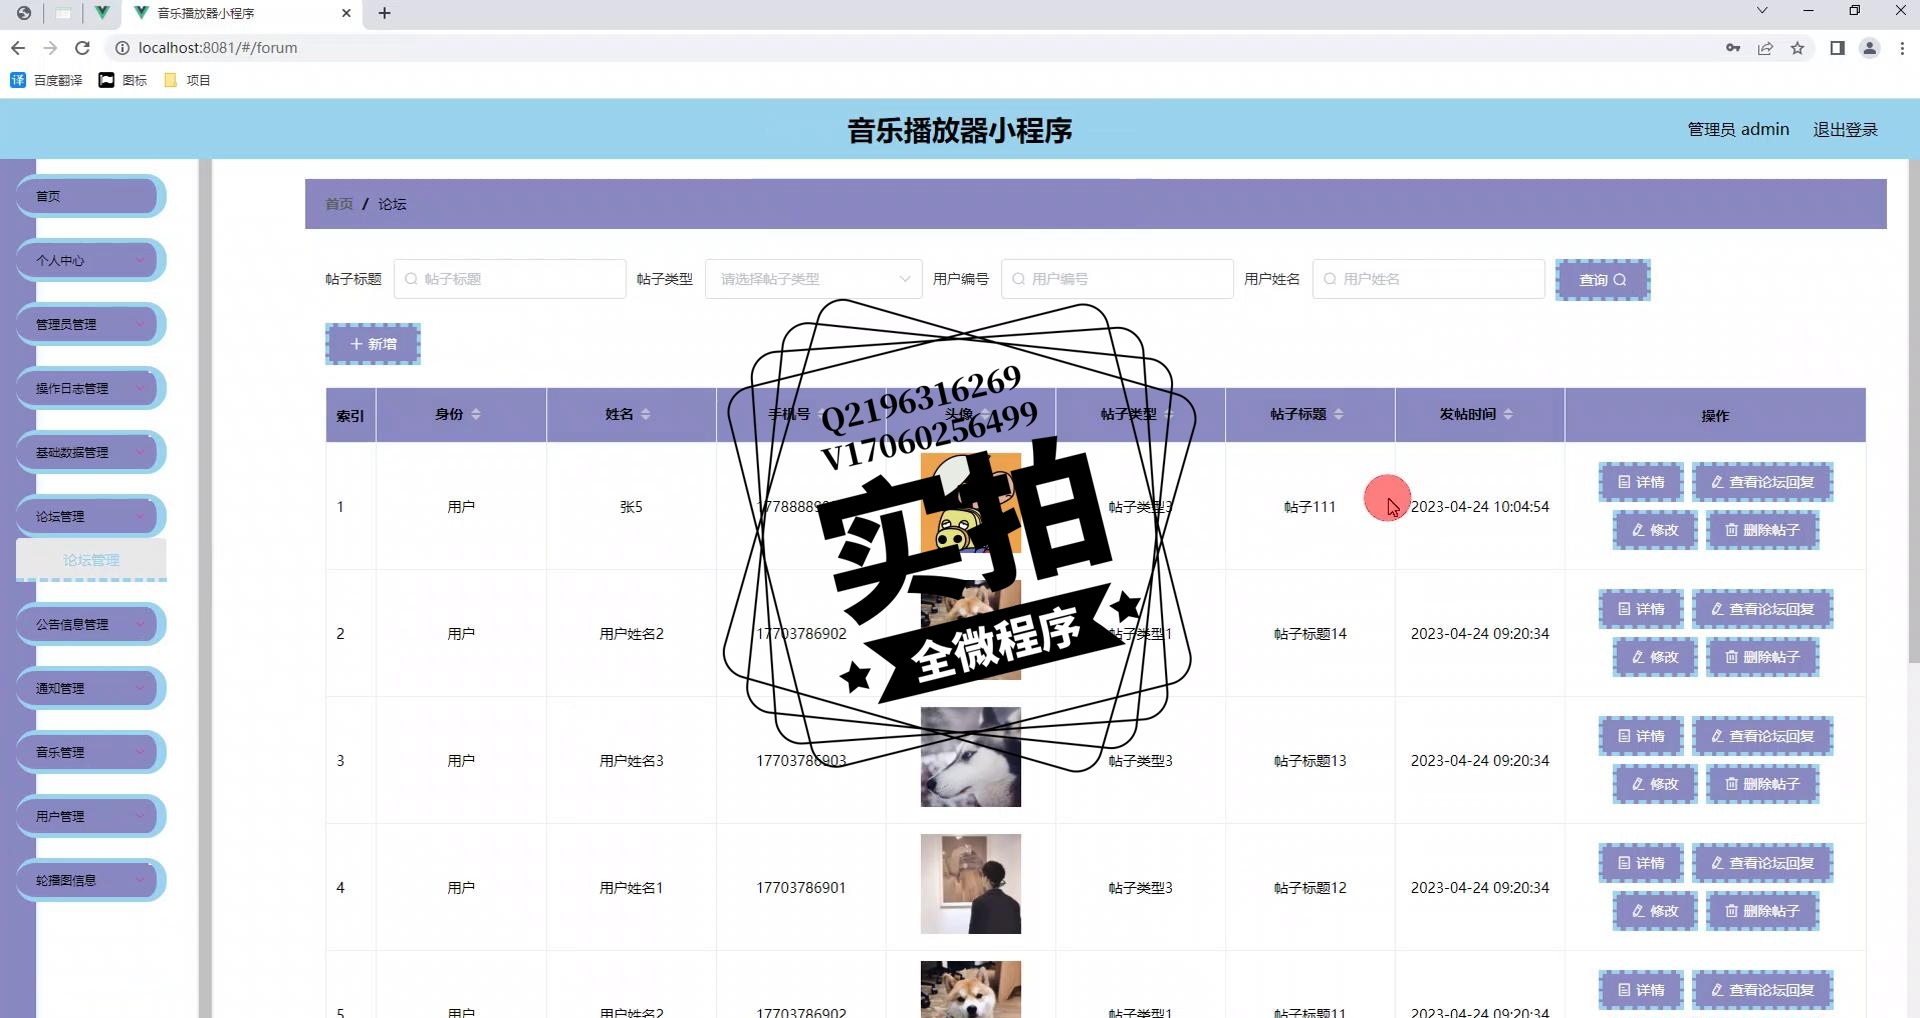Click 删除帖子 for post 帖子标题12

click(x=1762, y=911)
